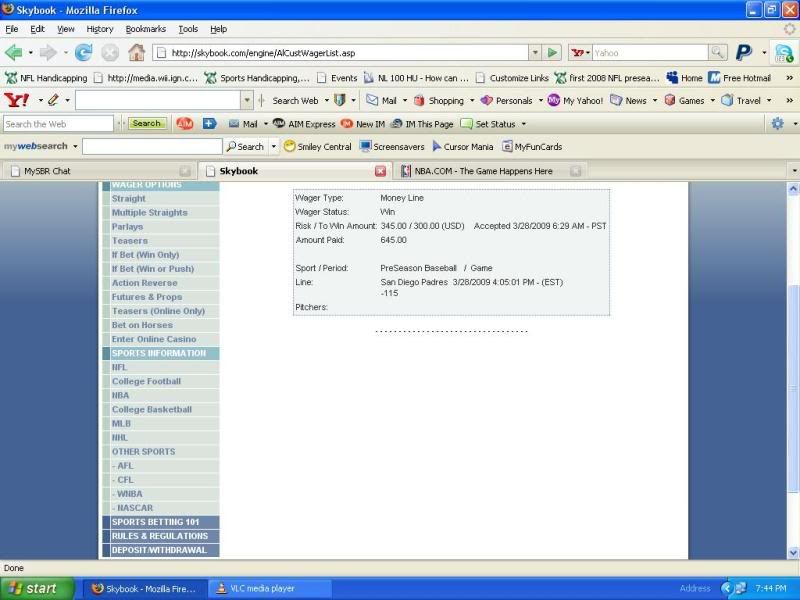Open the History menu
This screenshot has width=800, height=600.
click(99, 29)
